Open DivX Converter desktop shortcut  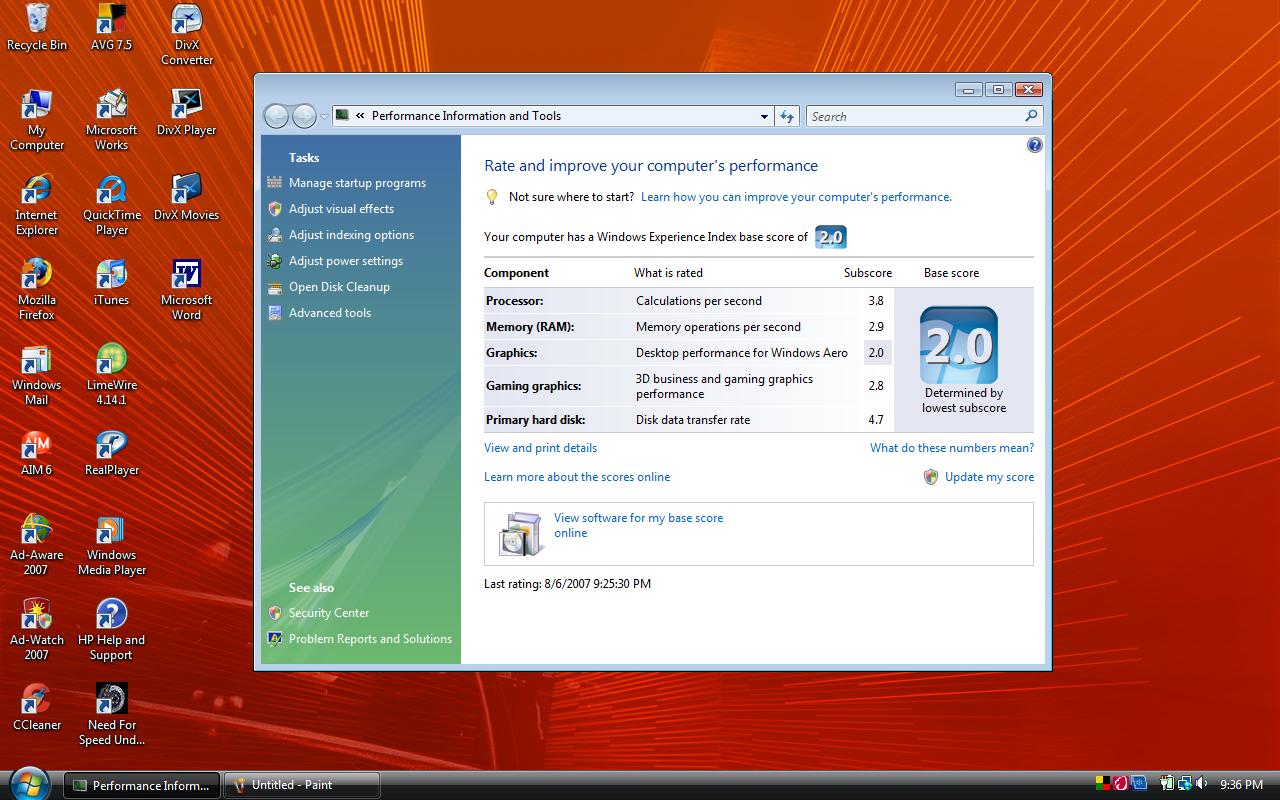coord(187,35)
